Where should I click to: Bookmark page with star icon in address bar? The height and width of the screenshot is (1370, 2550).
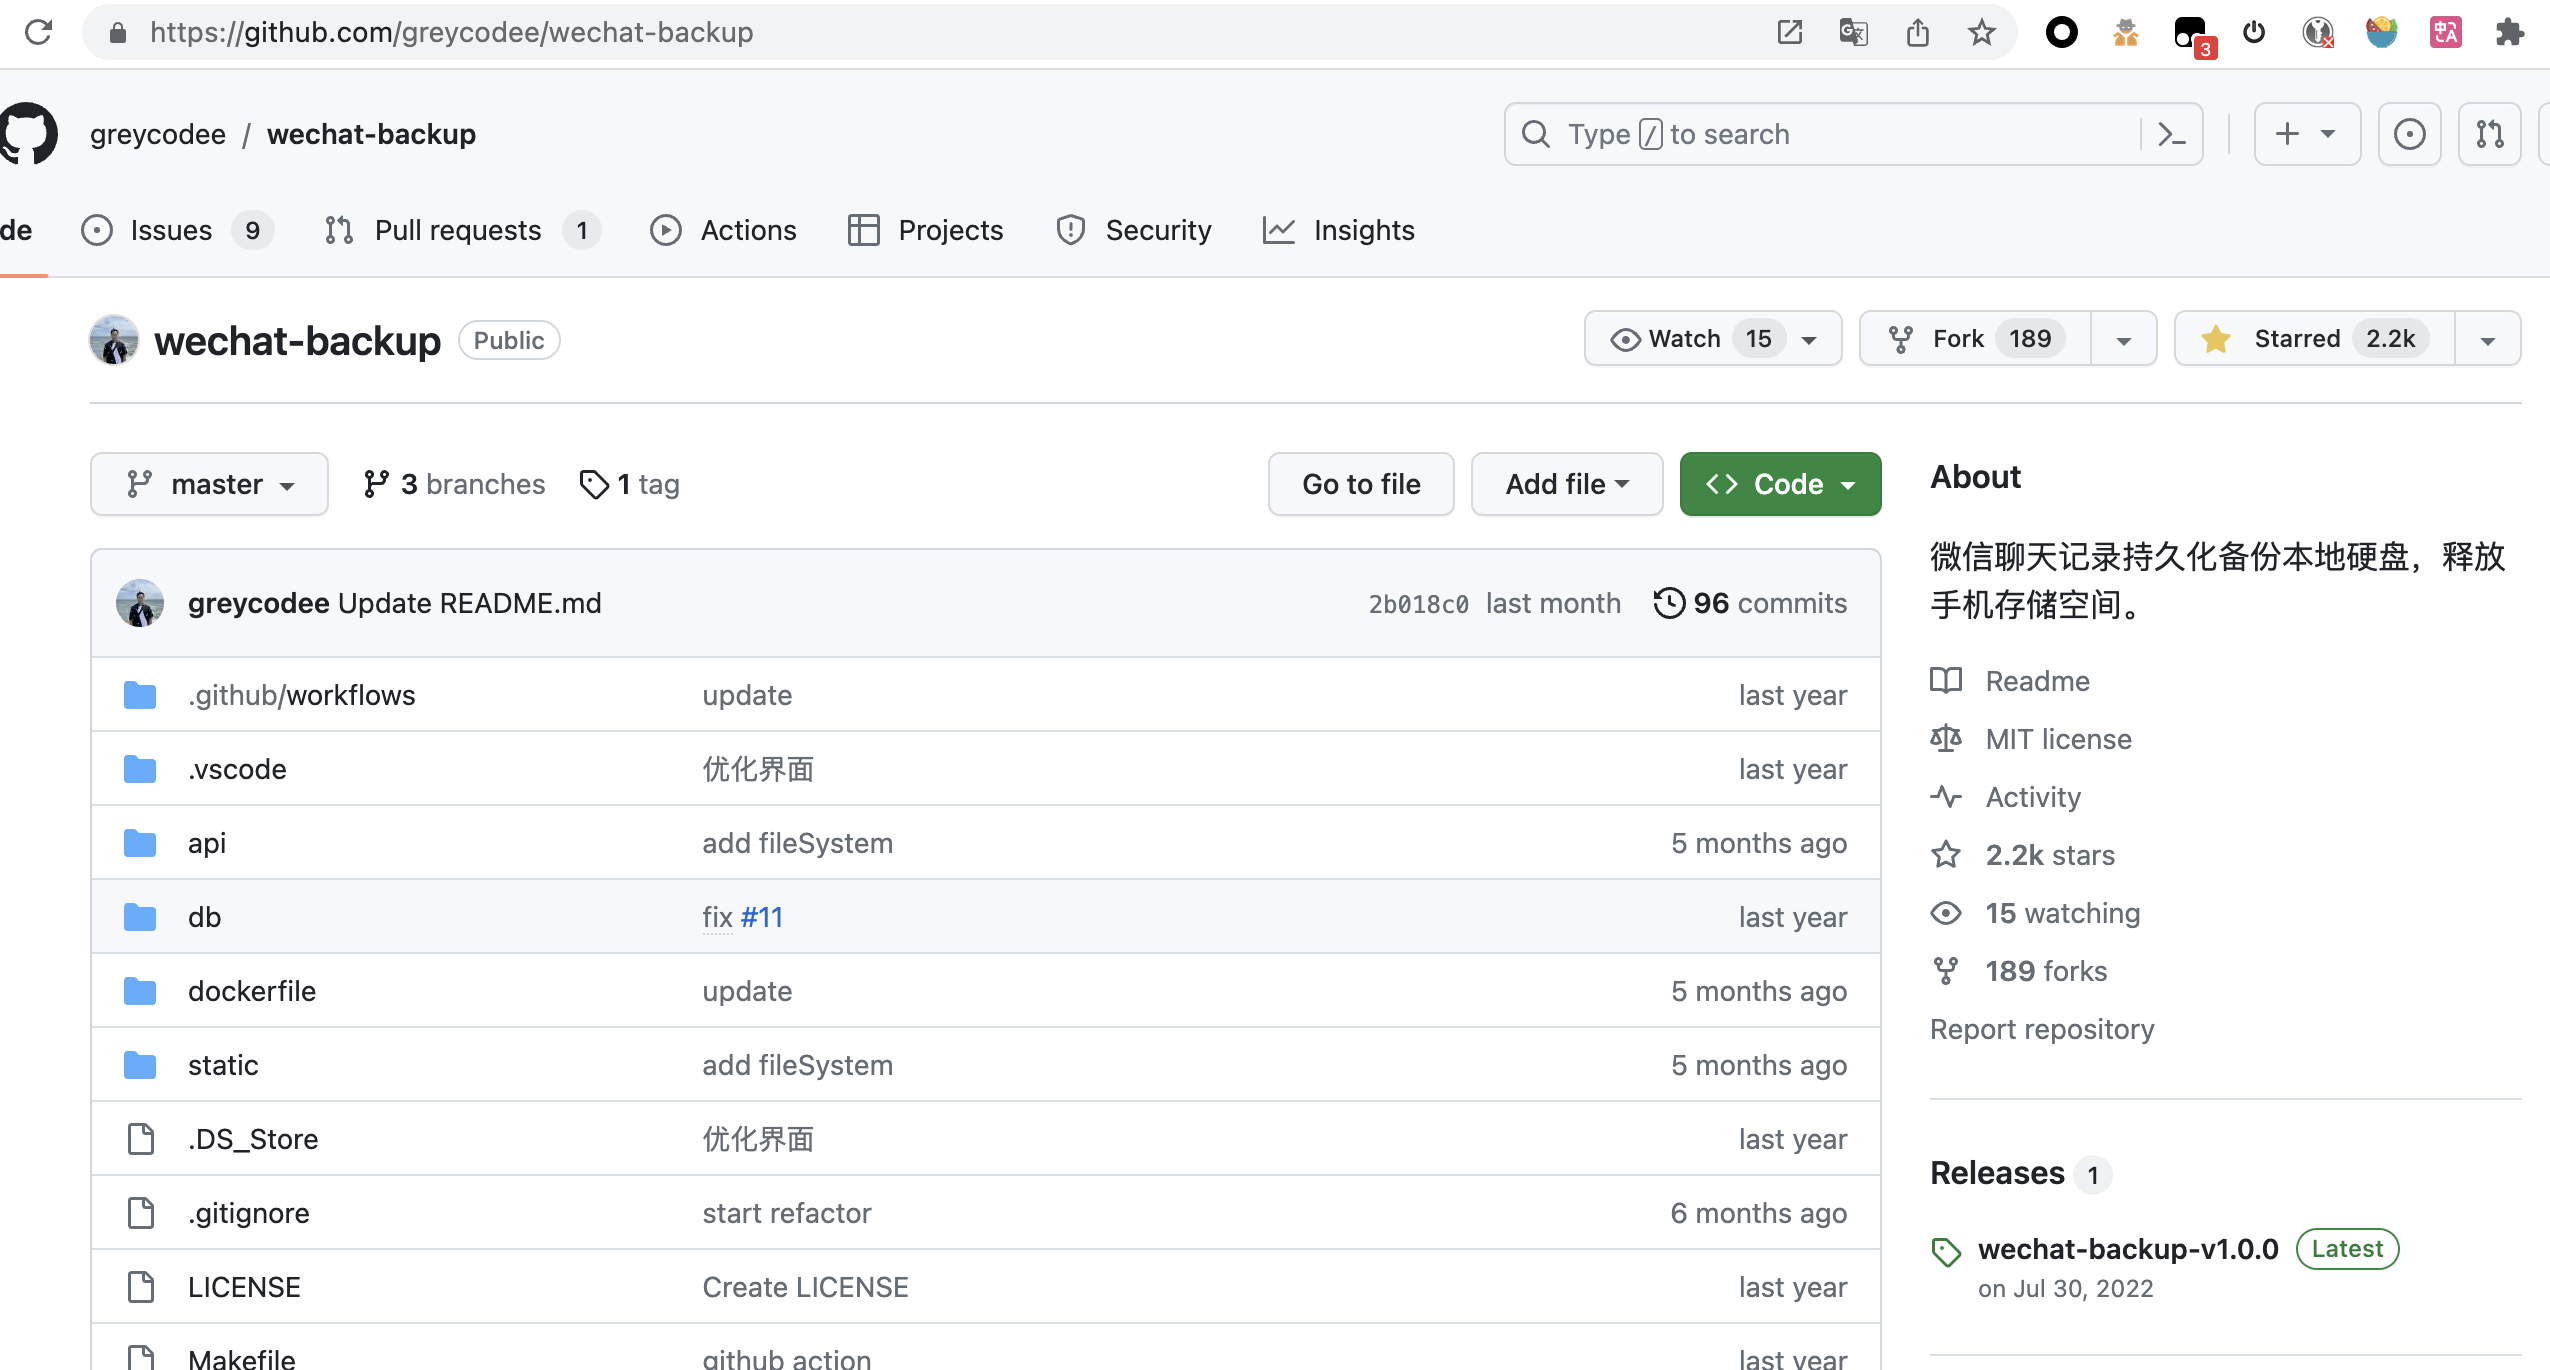1981,32
